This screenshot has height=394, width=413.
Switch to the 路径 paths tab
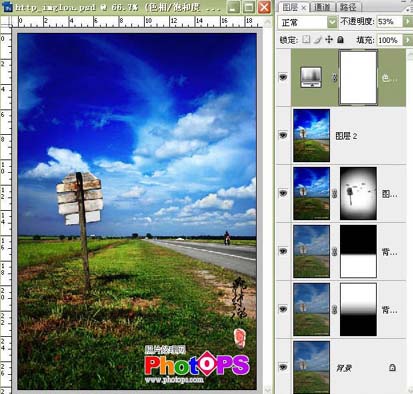coord(348,7)
